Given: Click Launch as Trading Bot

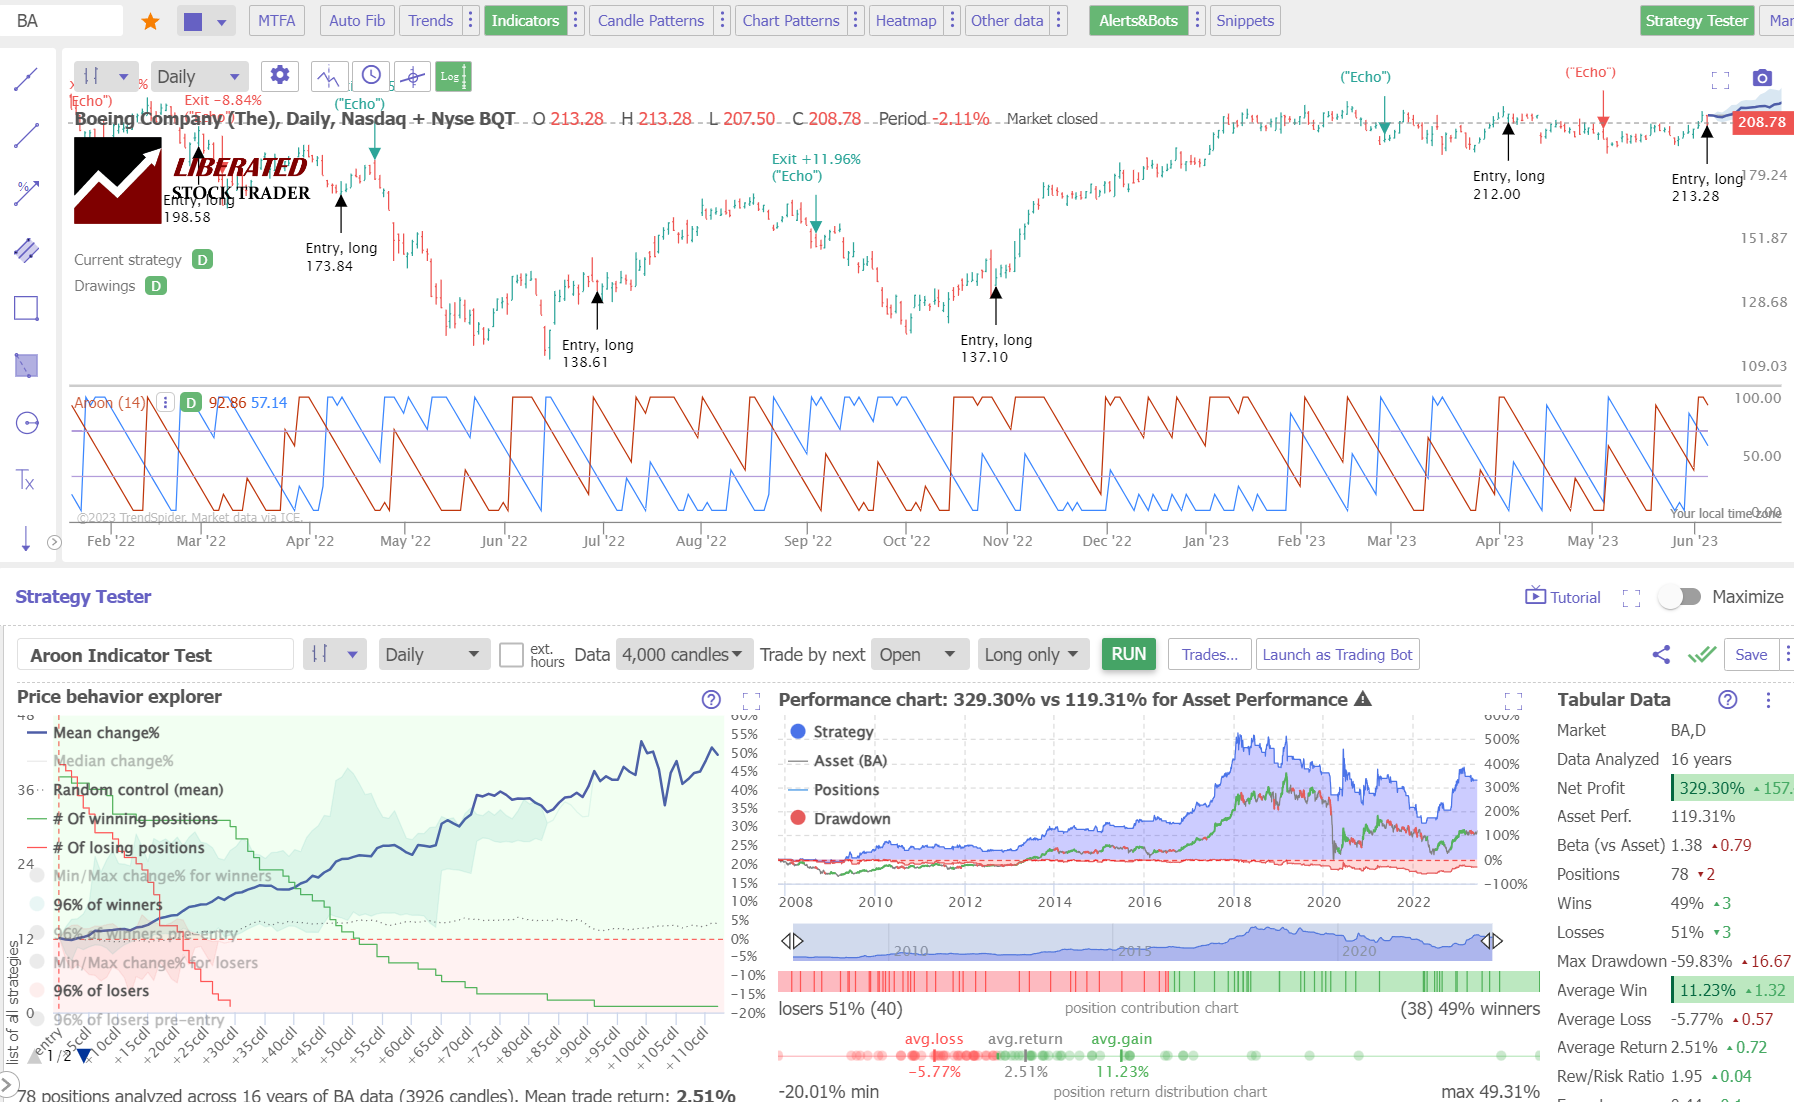Looking at the screenshot, I should [1337, 654].
